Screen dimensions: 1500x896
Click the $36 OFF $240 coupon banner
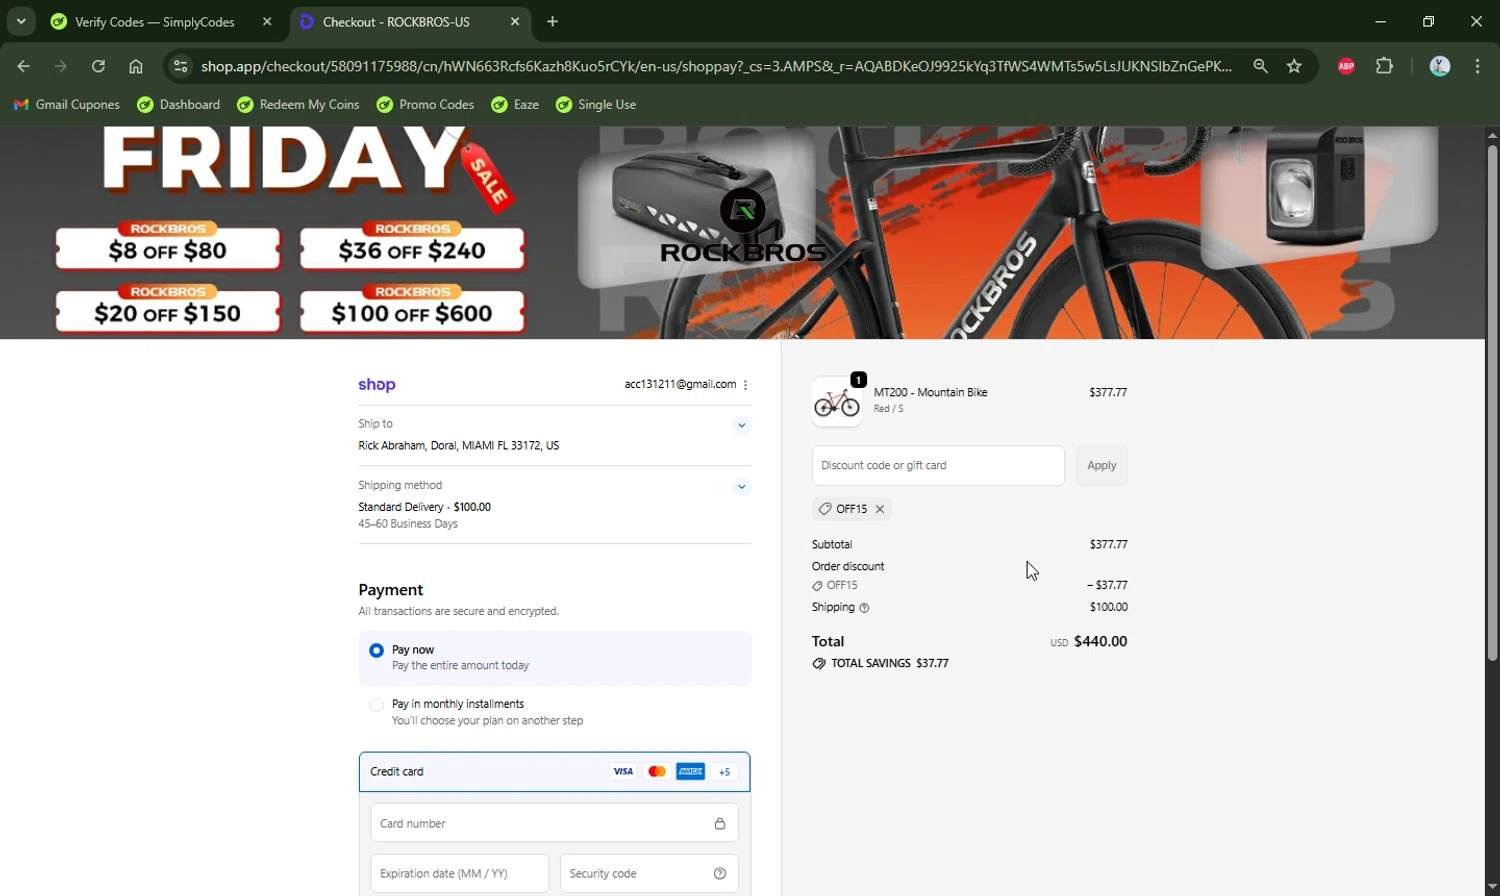coord(412,245)
